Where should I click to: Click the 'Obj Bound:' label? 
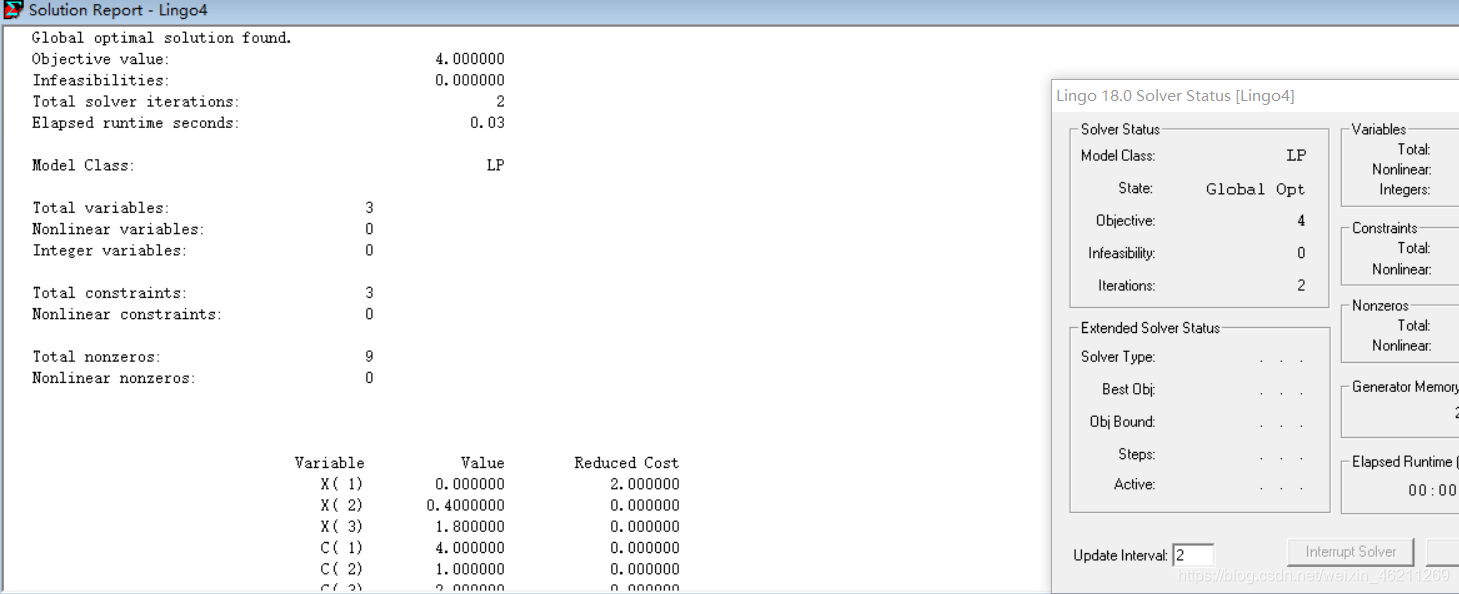pyautogui.click(x=1122, y=422)
